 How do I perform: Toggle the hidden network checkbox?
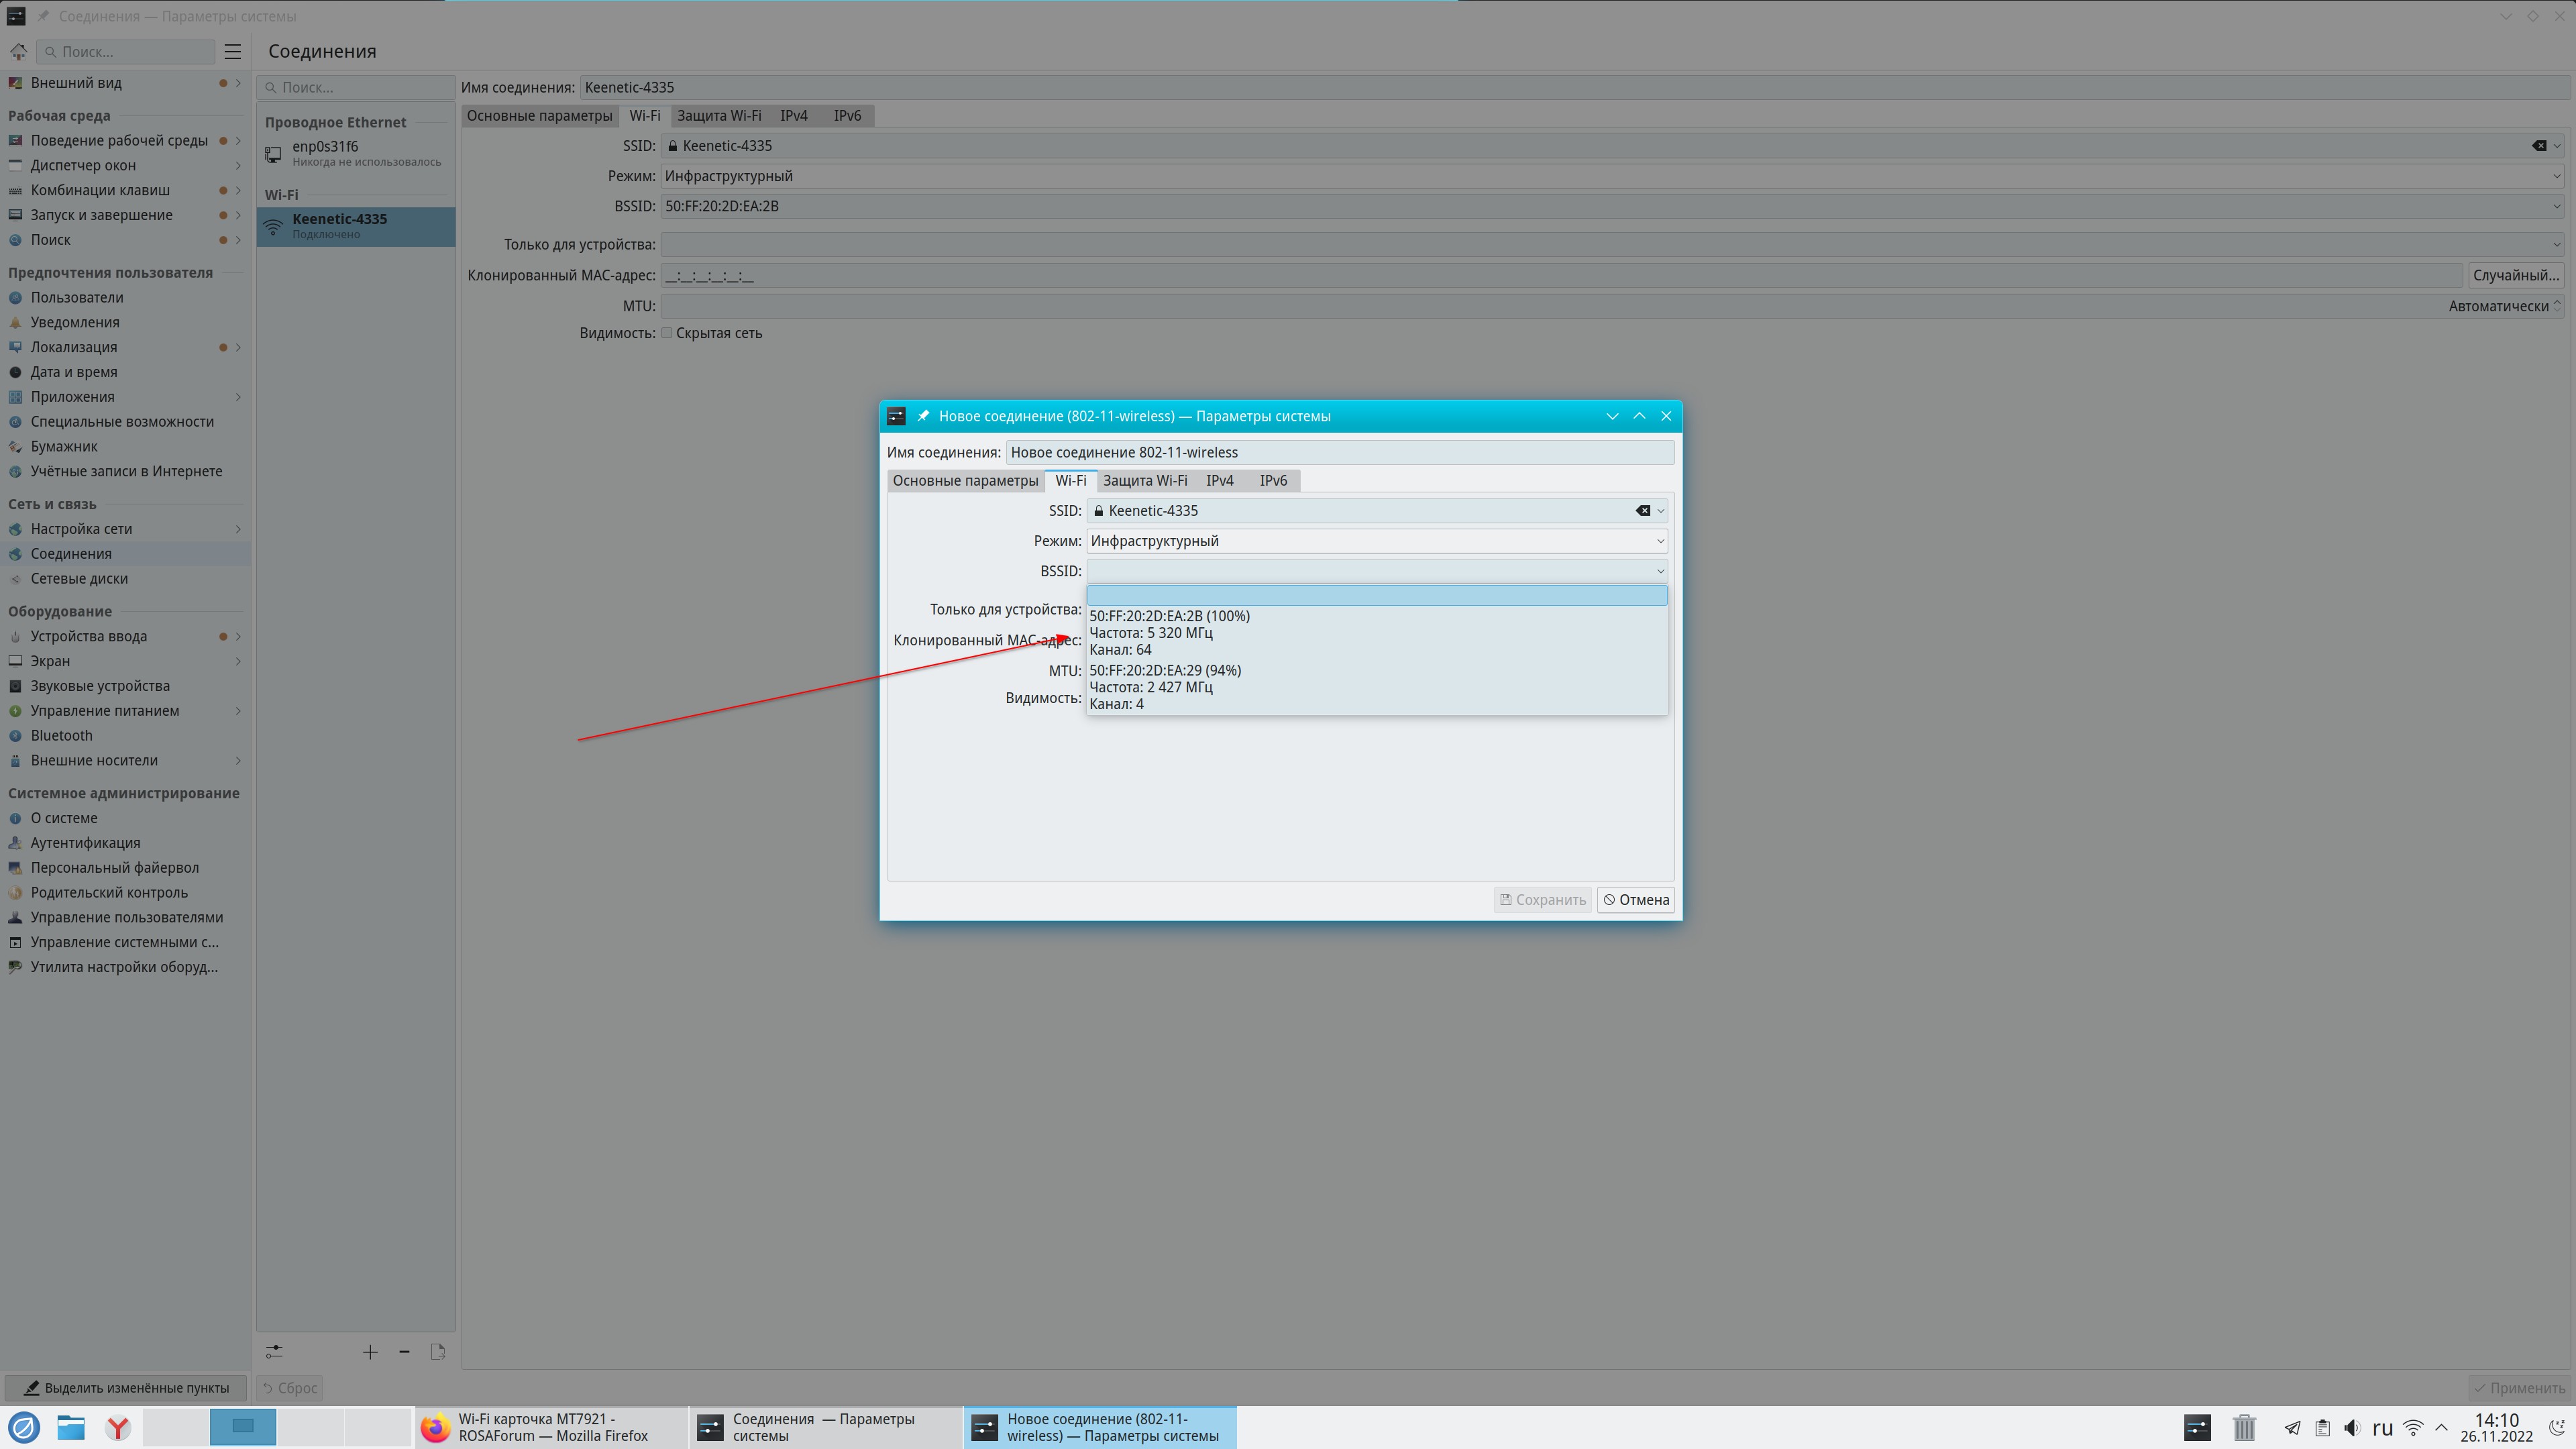point(667,333)
